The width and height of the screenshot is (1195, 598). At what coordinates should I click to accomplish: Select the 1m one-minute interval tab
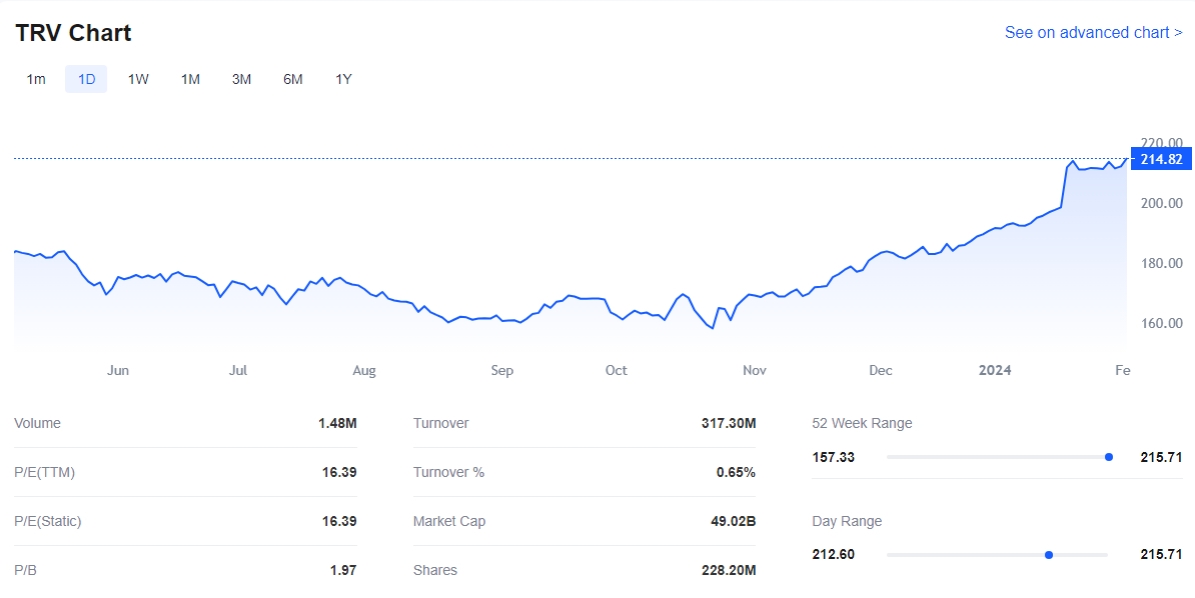click(x=36, y=79)
